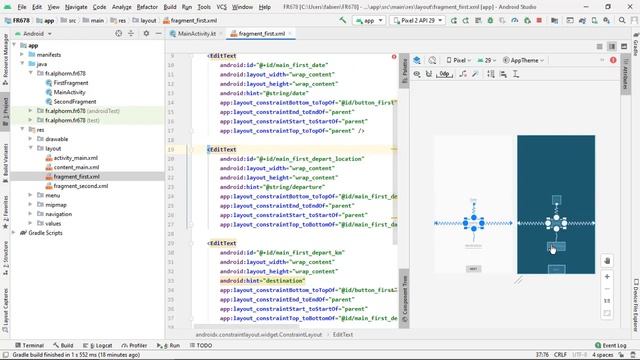Open the Logcat tool window
Viewport: 640px width, 360px height.
pyautogui.click(x=98, y=345)
